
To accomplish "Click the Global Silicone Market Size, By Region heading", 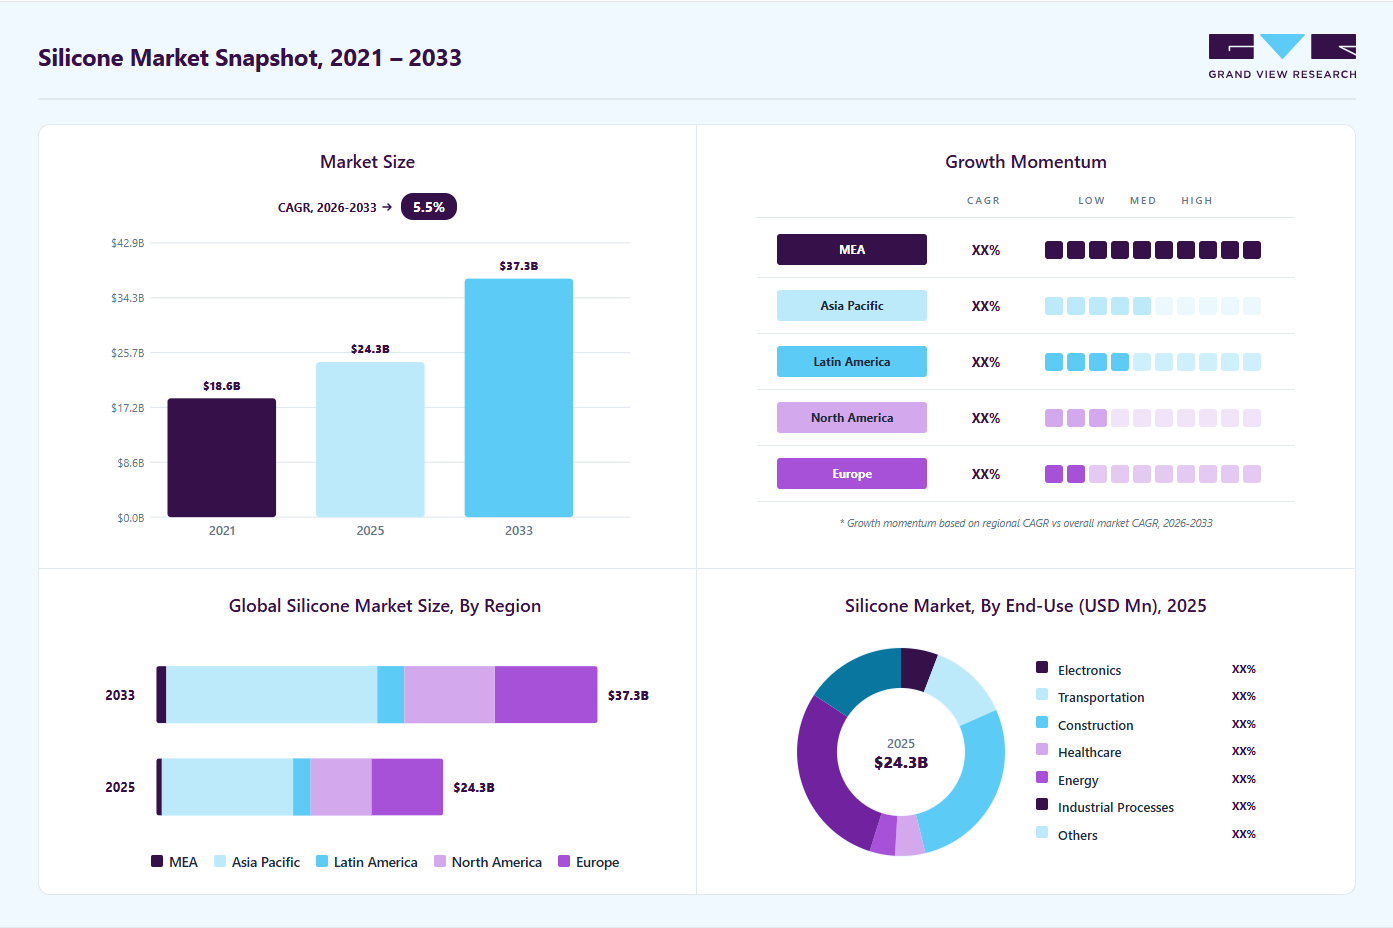I will point(385,606).
